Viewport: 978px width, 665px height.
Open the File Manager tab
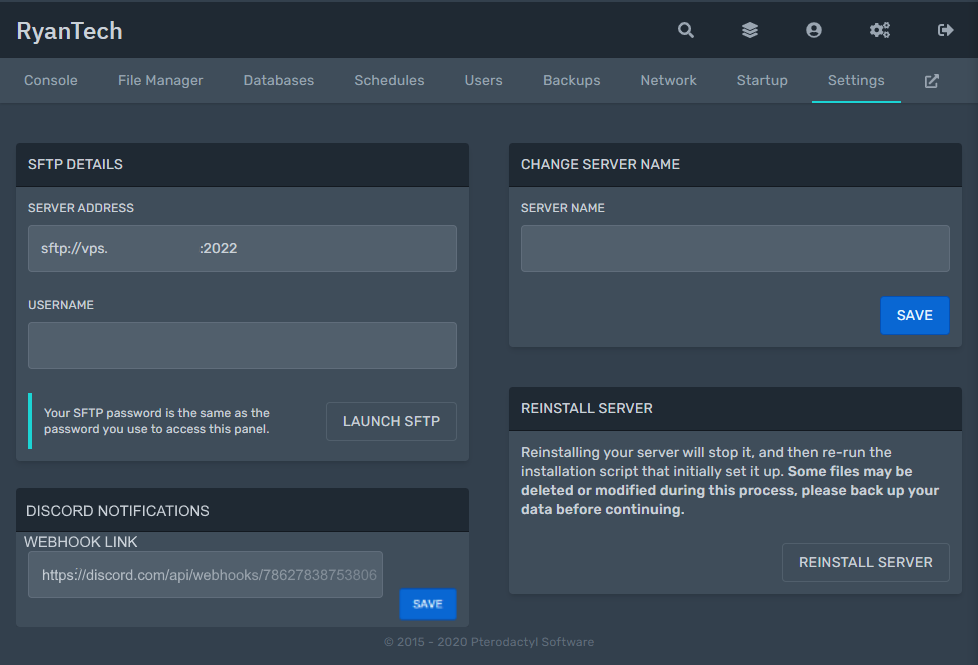point(160,80)
